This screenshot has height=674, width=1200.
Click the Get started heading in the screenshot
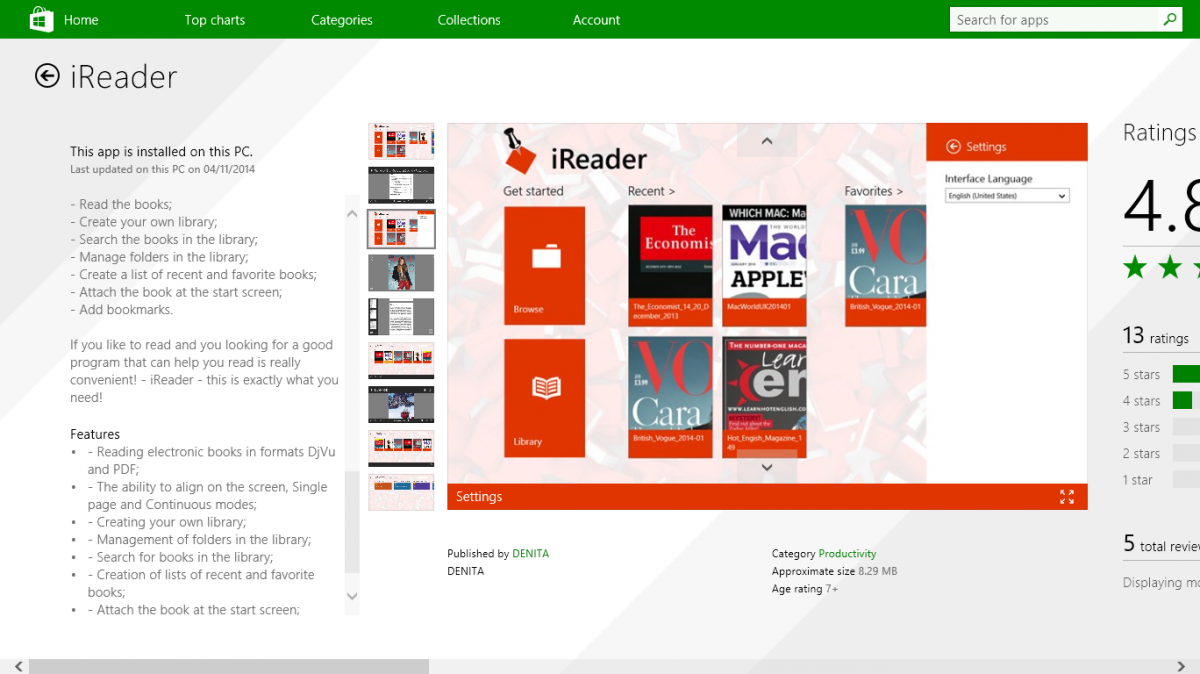point(533,191)
